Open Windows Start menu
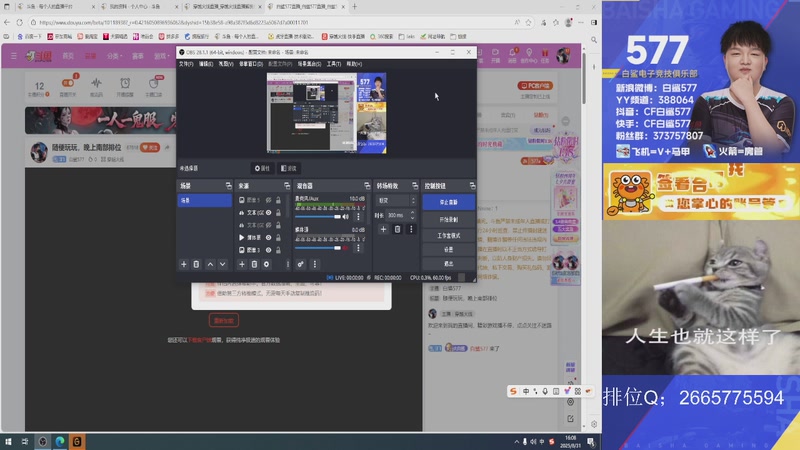 [x=8, y=441]
